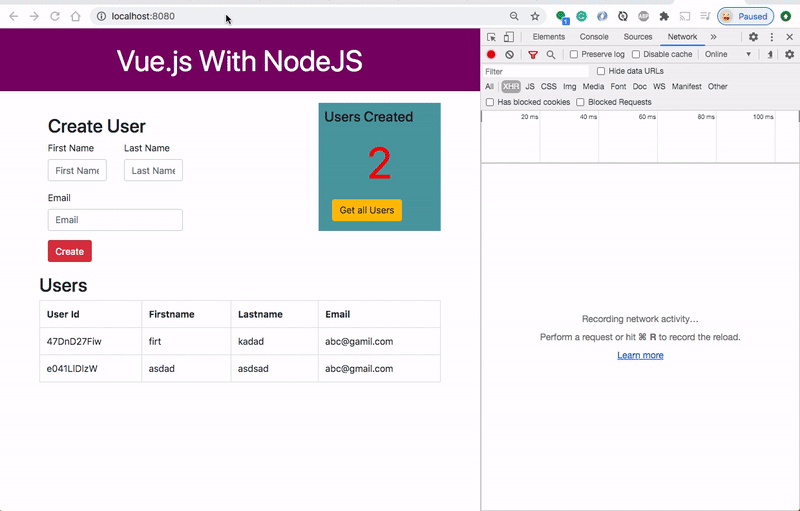Click the import HAR upload arrow icon
800x511 pixels.
(769, 55)
